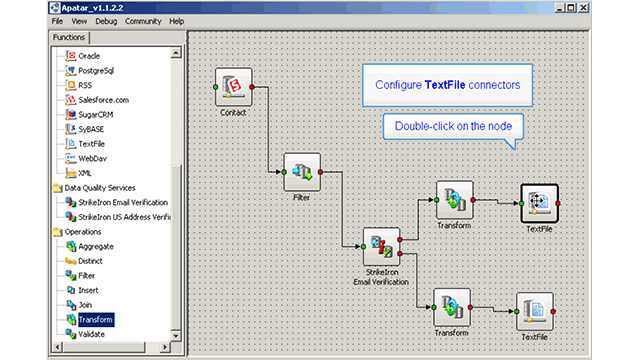Maximize the Apatar window
Image resolution: width=640 pixels, height=360 pixels.
coord(571,8)
